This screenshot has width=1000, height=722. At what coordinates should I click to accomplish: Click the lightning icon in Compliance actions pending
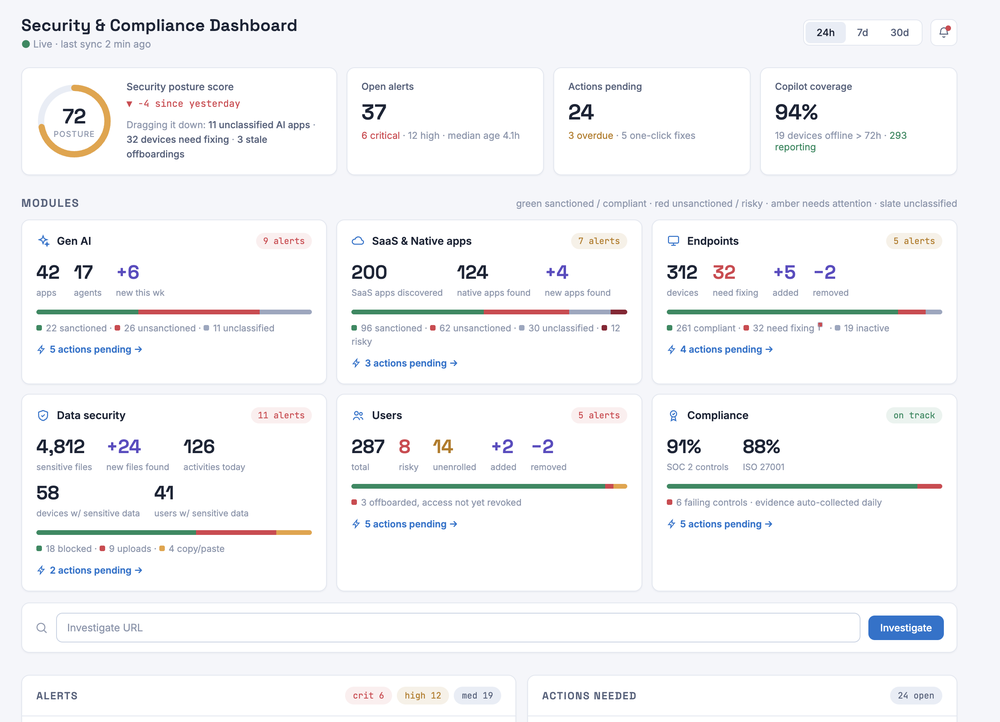tap(671, 524)
